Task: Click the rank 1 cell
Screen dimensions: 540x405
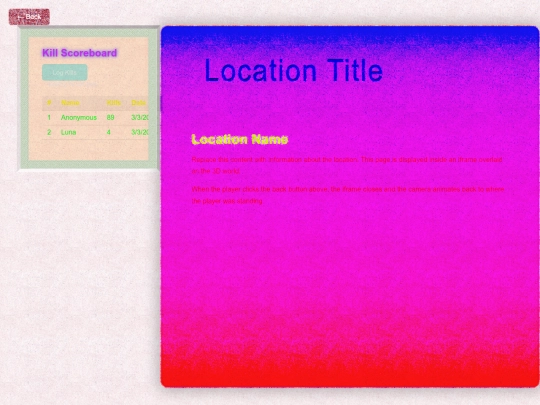Action: pos(49,117)
